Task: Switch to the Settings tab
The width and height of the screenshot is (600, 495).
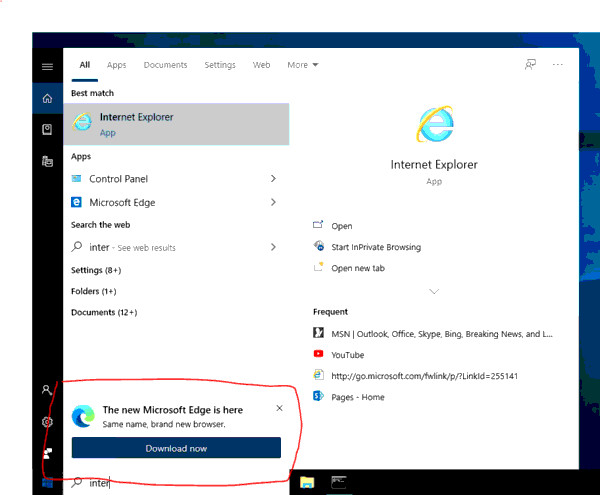Action: pyautogui.click(x=220, y=65)
